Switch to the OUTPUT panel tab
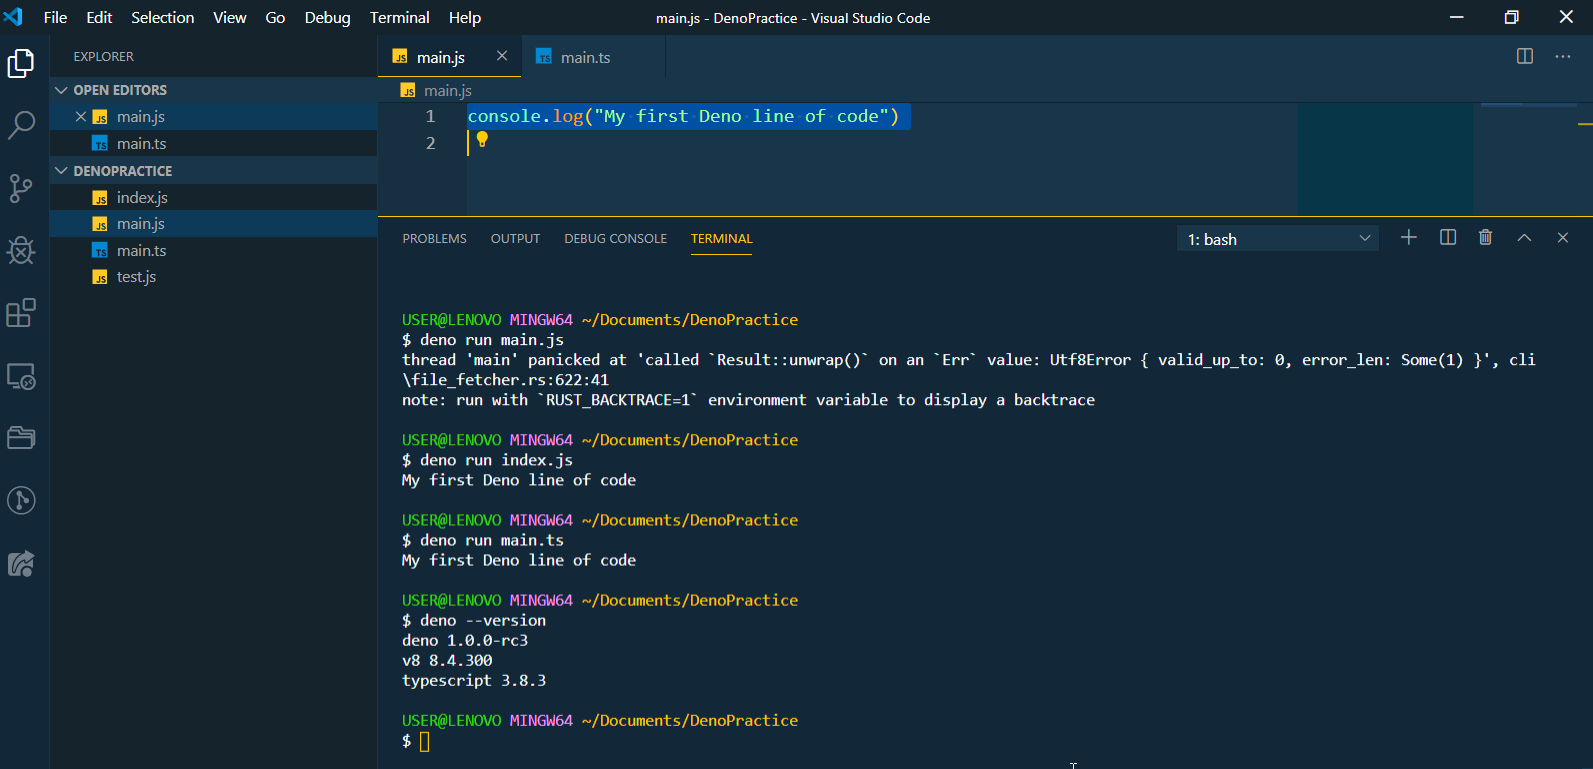 point(515,238)
